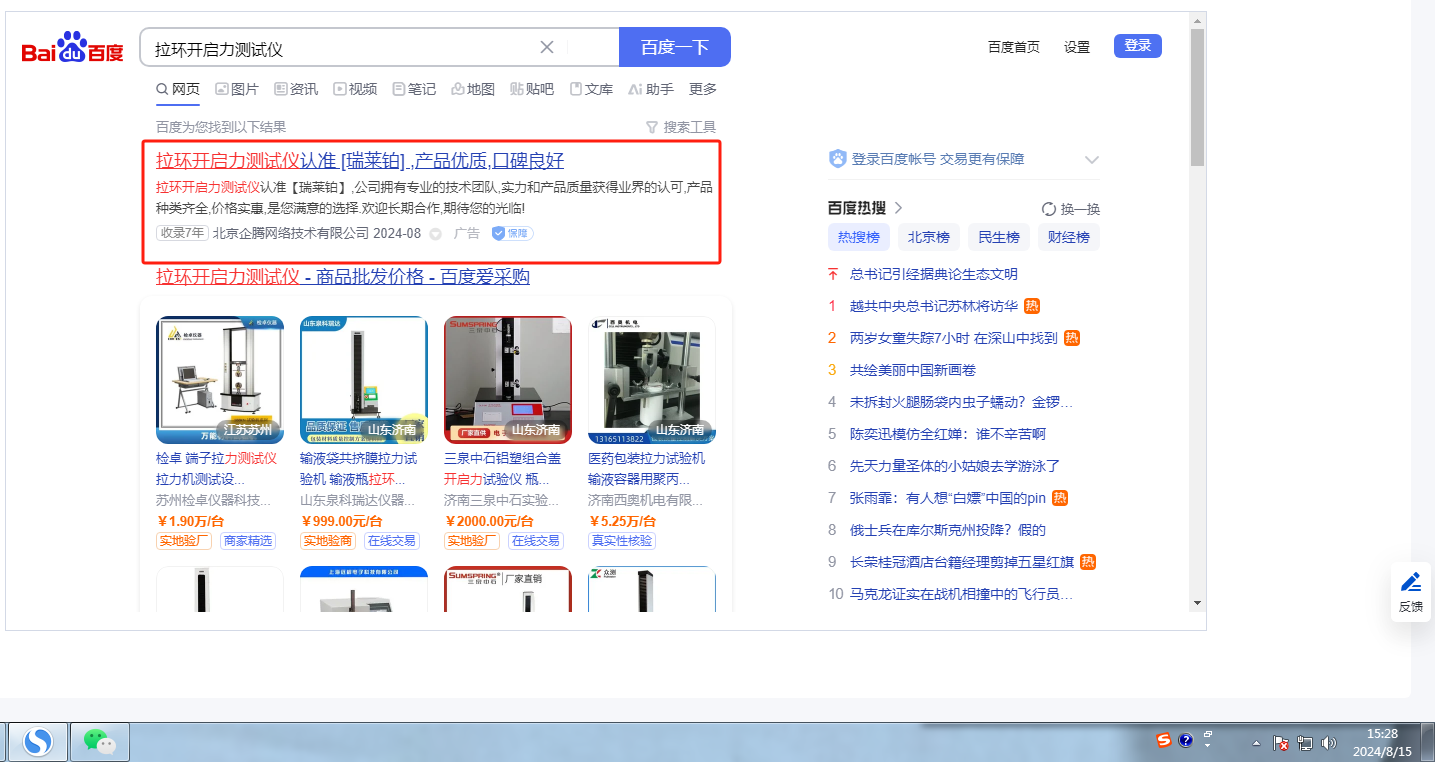Screen dimensions: 1435x762
Task: Open WeChat from the taskbar
Action: [x=99, y=741]
